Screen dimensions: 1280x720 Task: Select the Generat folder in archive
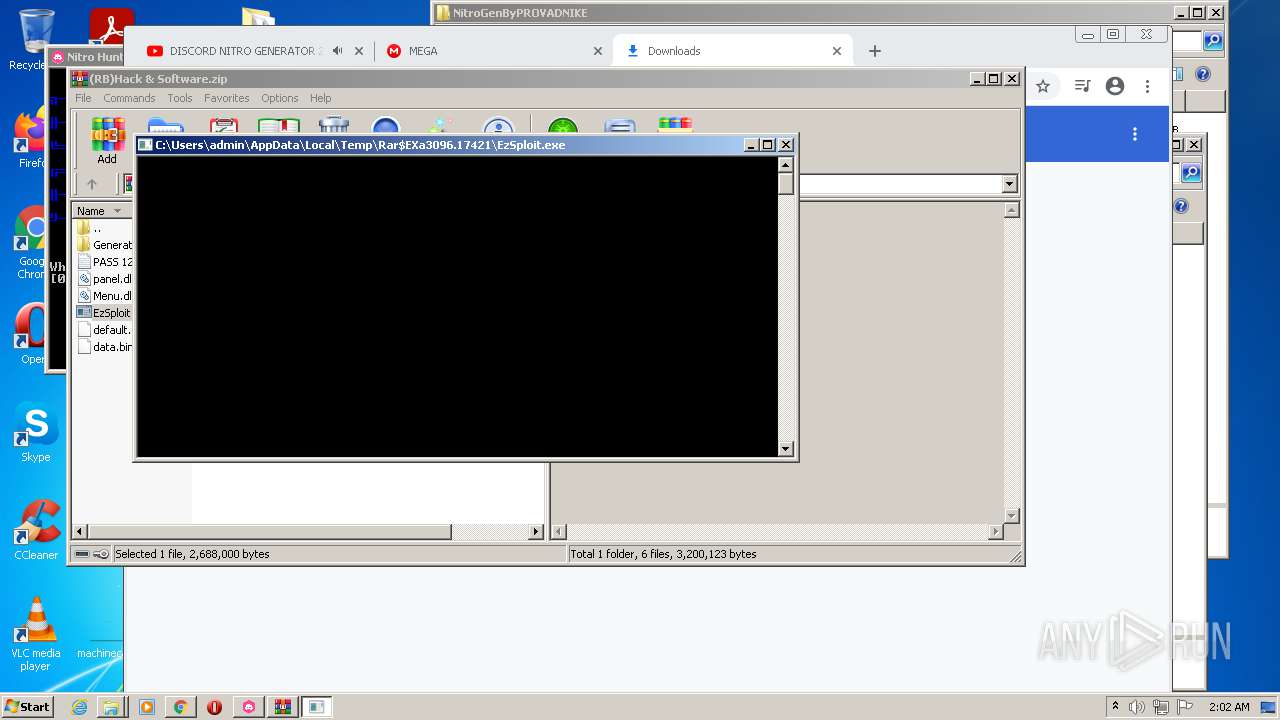(x=104, y=245)
